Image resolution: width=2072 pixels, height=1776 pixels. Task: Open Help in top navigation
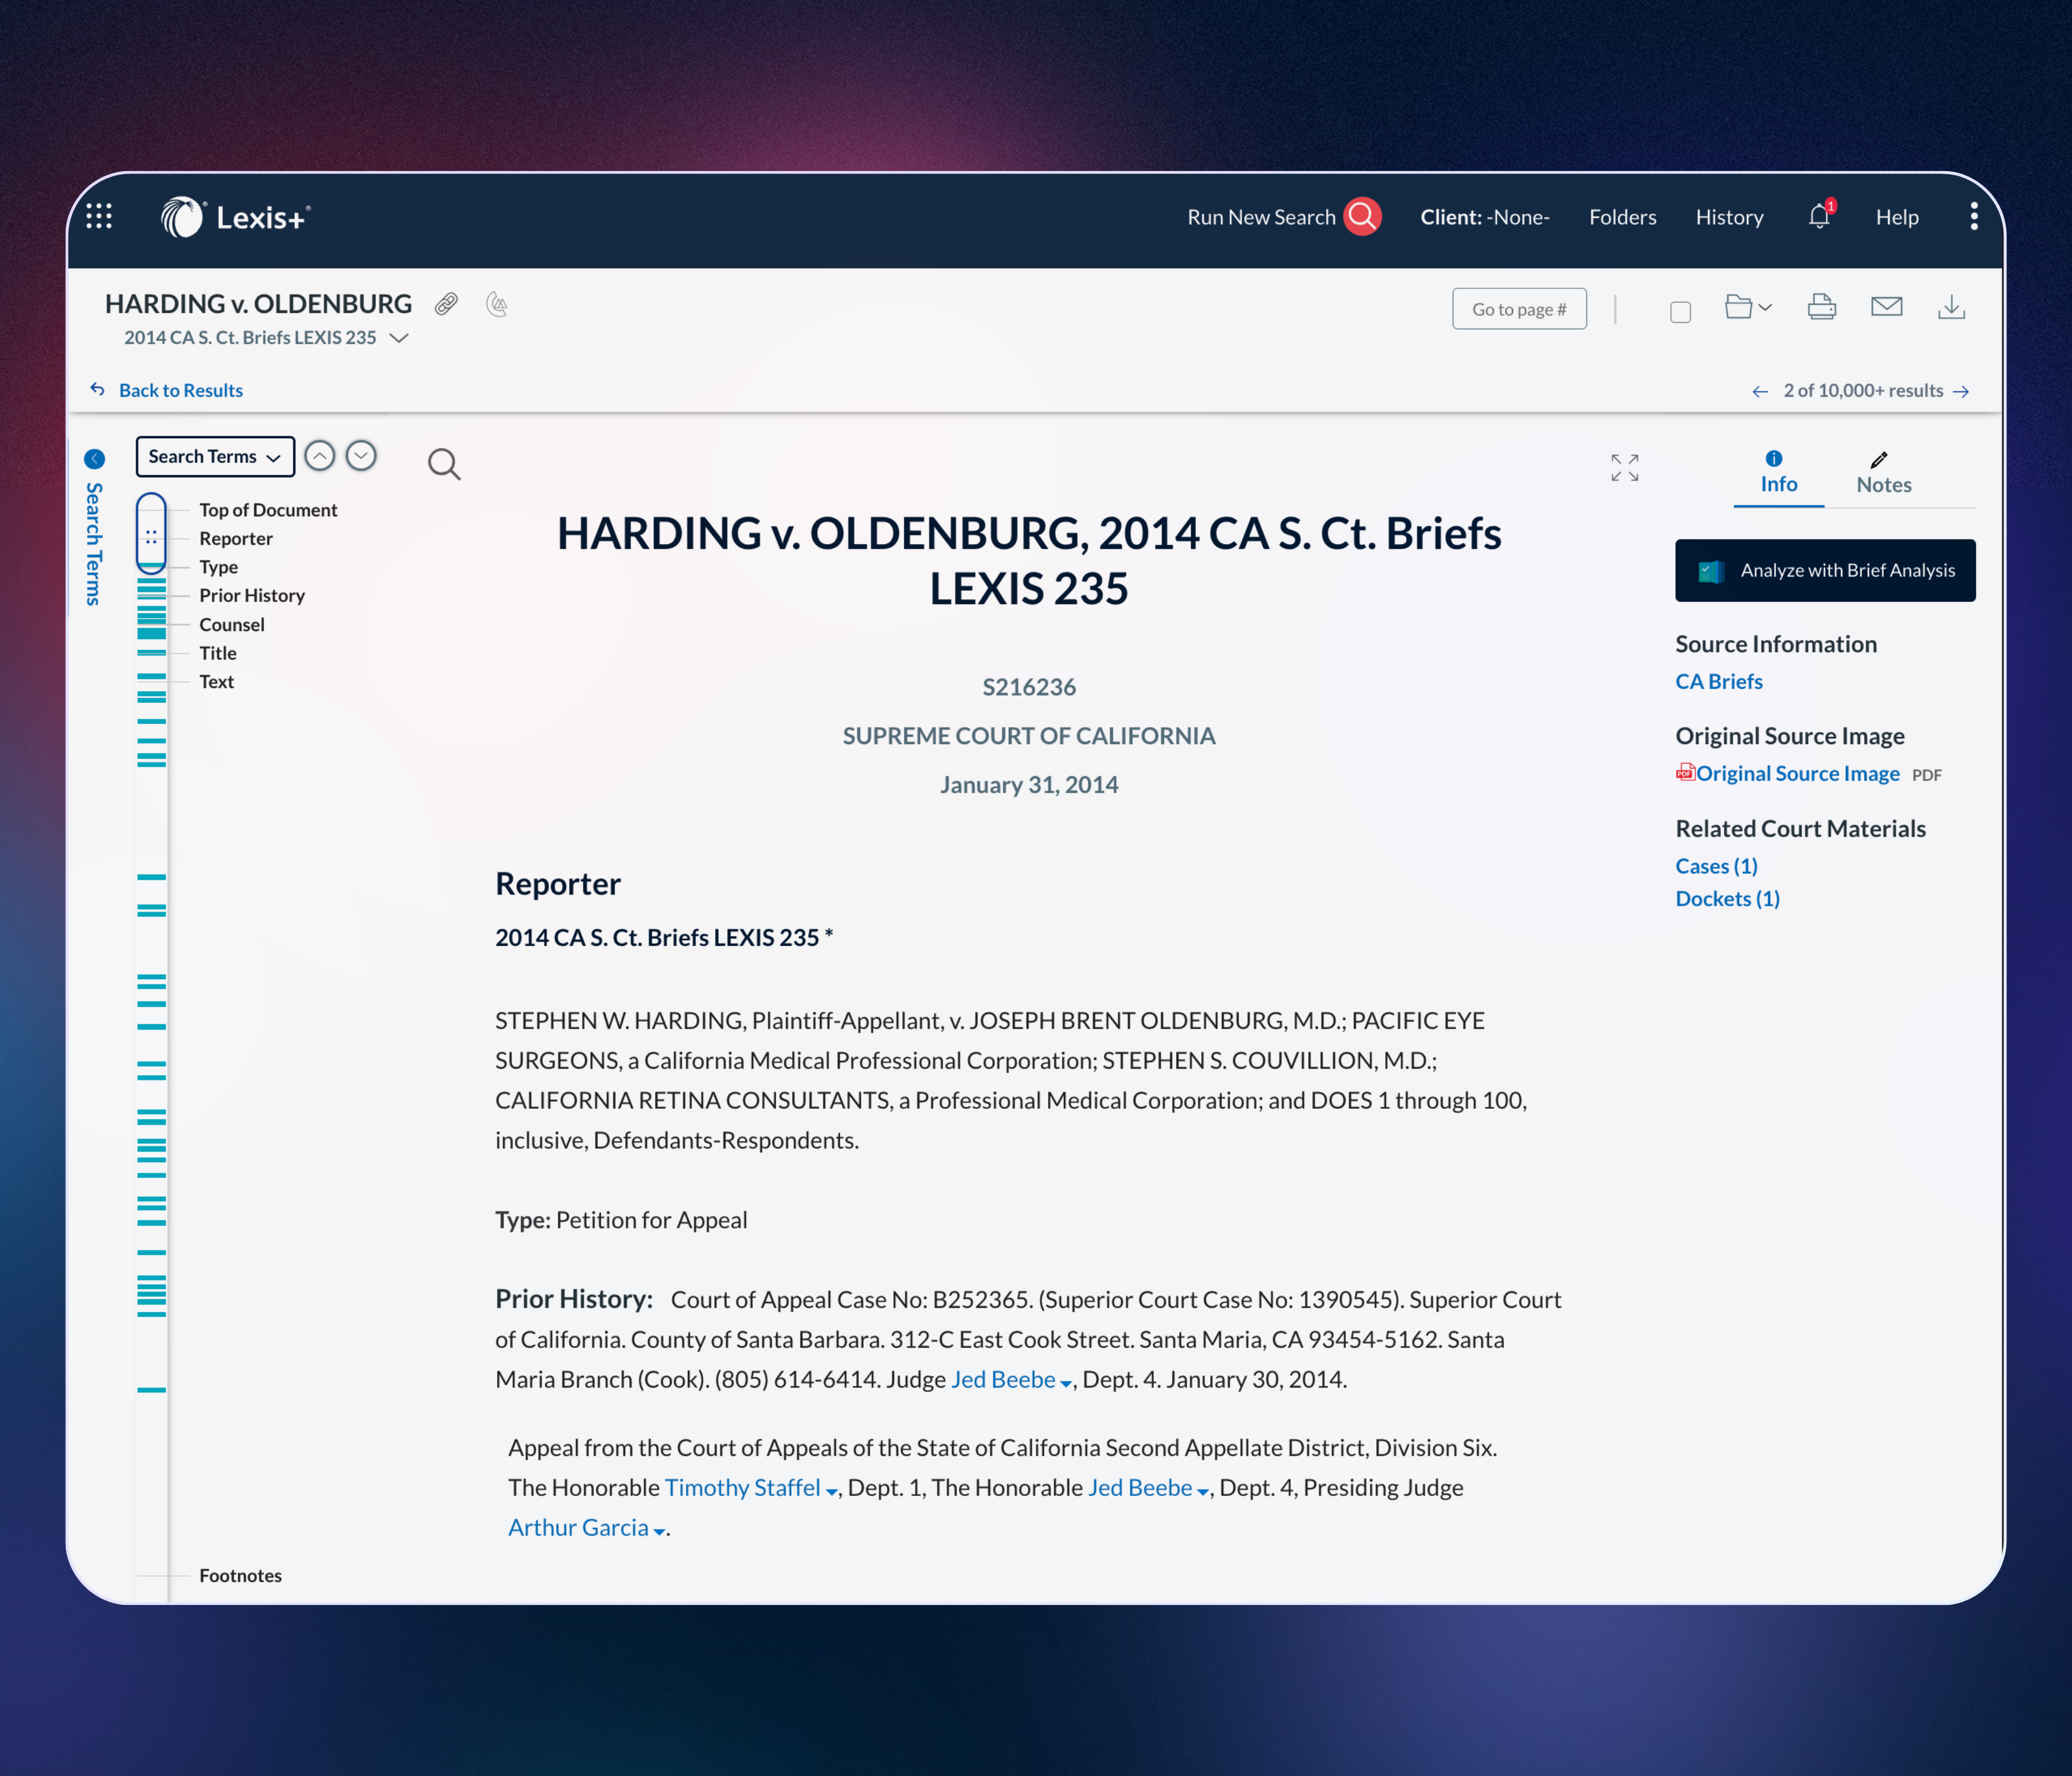pos(1896,217)
